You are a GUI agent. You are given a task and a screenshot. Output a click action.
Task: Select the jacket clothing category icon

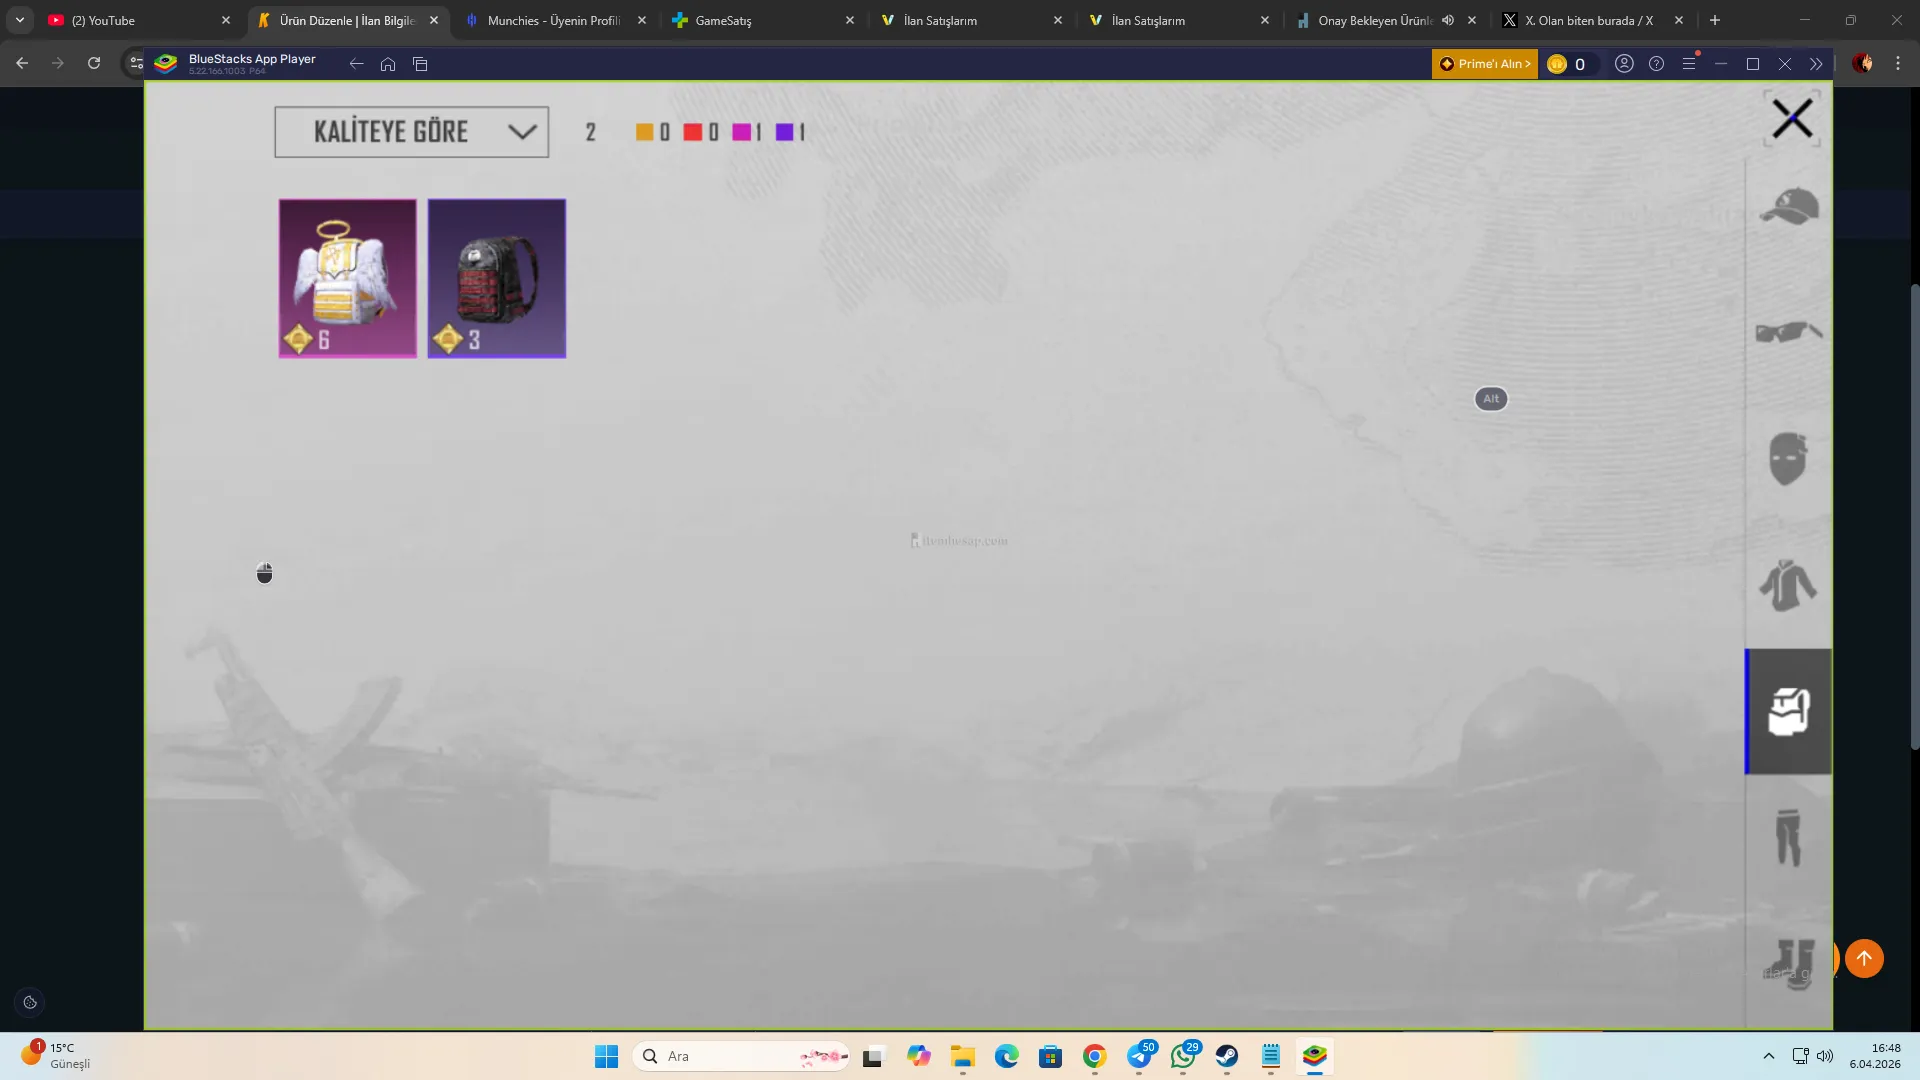point(1788,585)
